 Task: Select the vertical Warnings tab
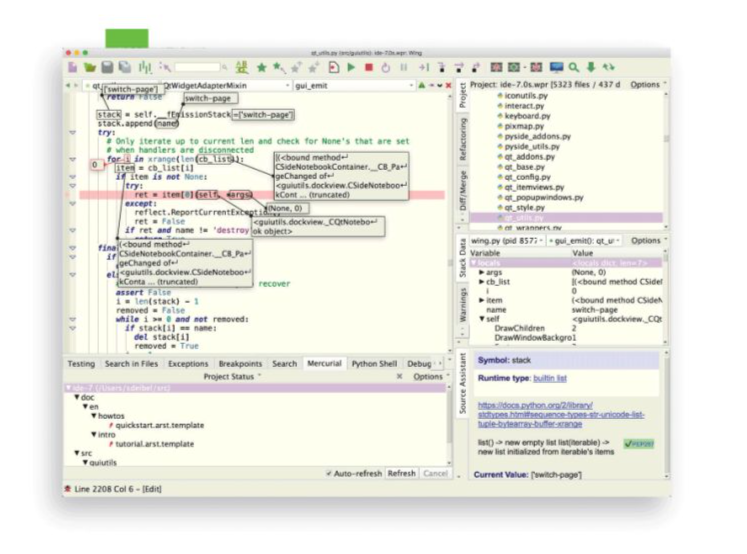(x=463, y=305)
